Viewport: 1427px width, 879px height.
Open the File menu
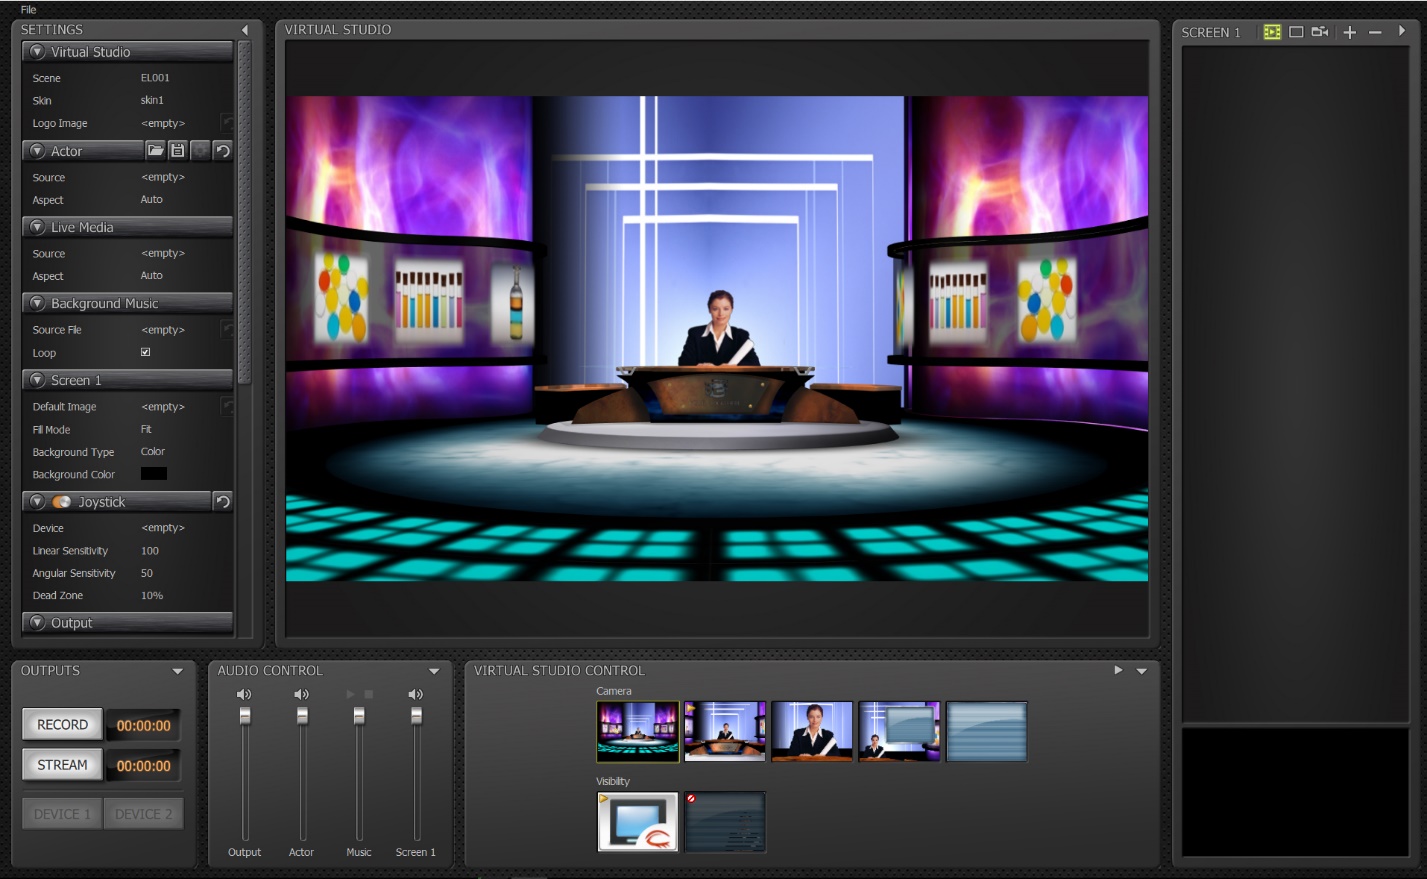coord(28,9)
